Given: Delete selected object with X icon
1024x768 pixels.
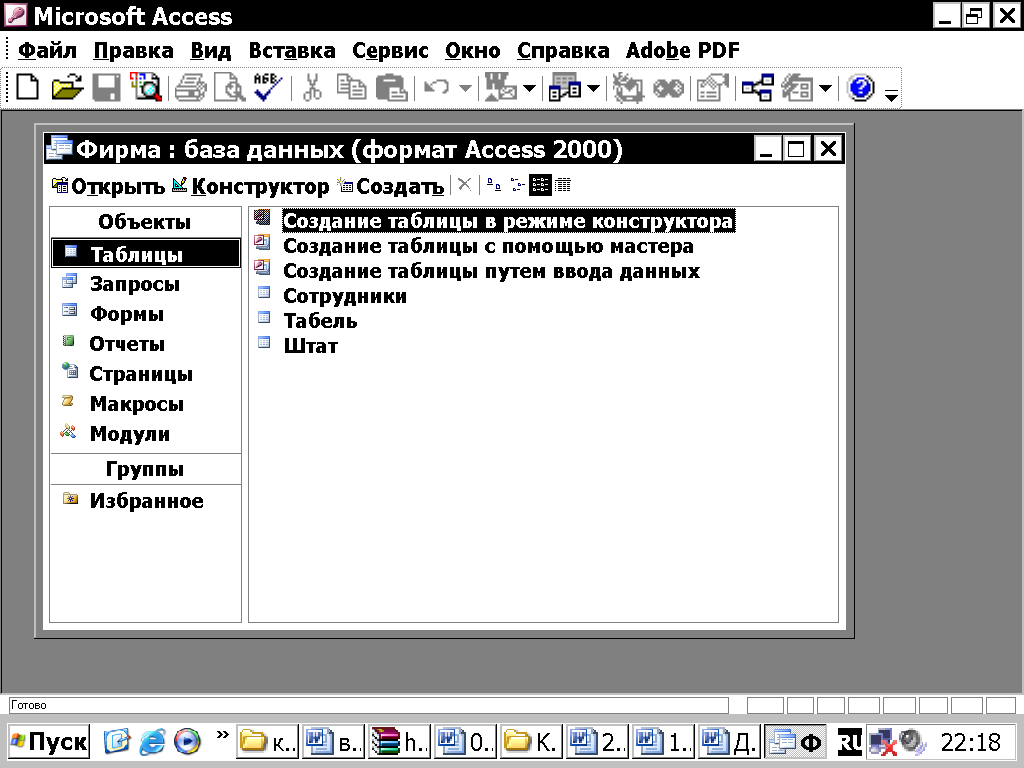Looking at the screenshot, I should point(464,185).
